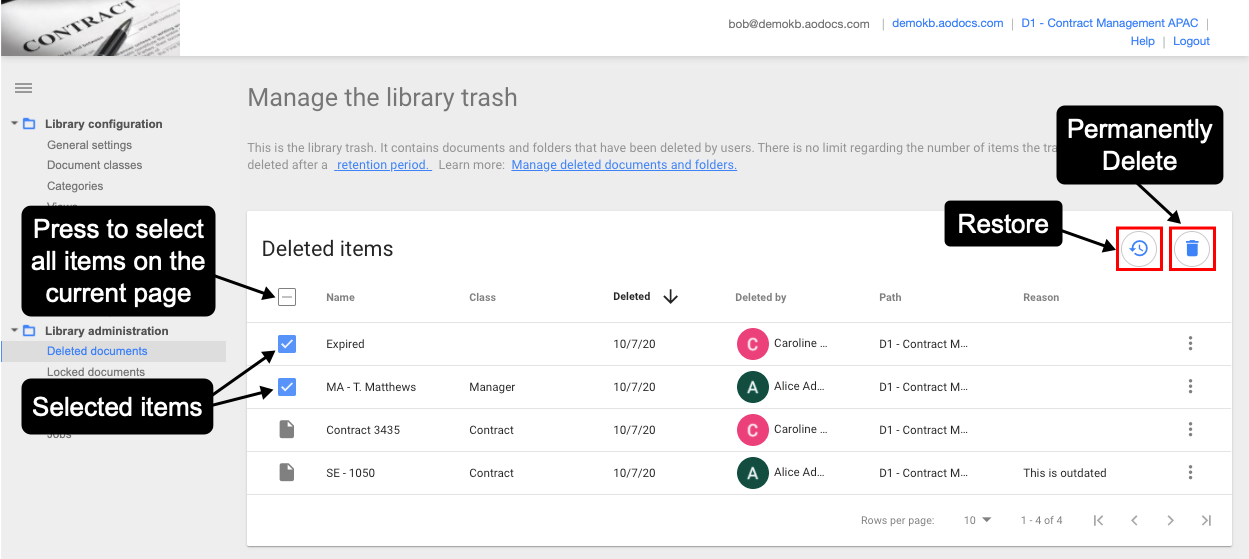Uncheck the MA - T. Matthews checkbox
Image resolution: width=1249 pixels, height=559 pixels.
(x=287, y=387)
